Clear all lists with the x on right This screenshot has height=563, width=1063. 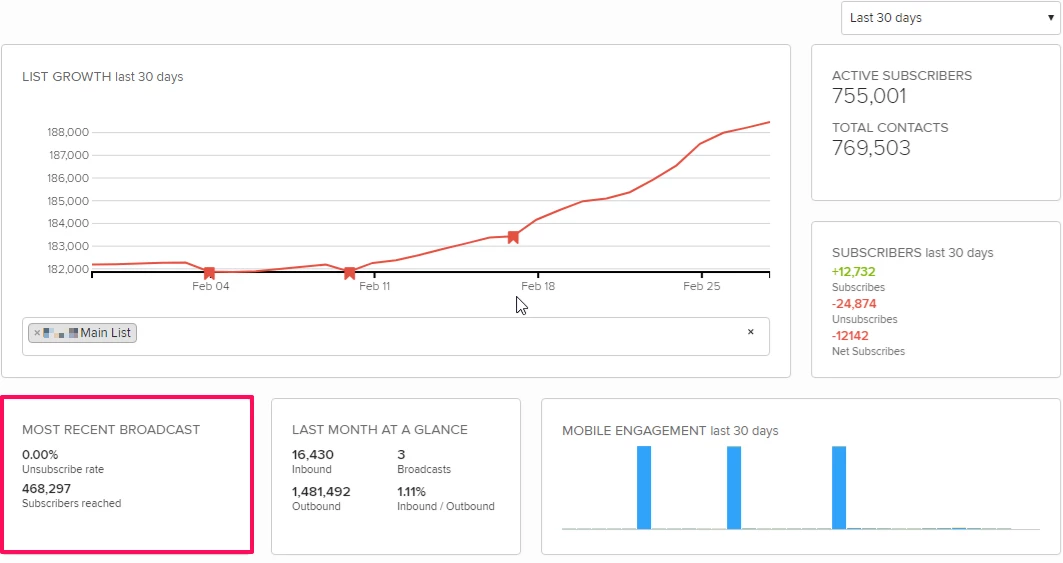point(750,332)
